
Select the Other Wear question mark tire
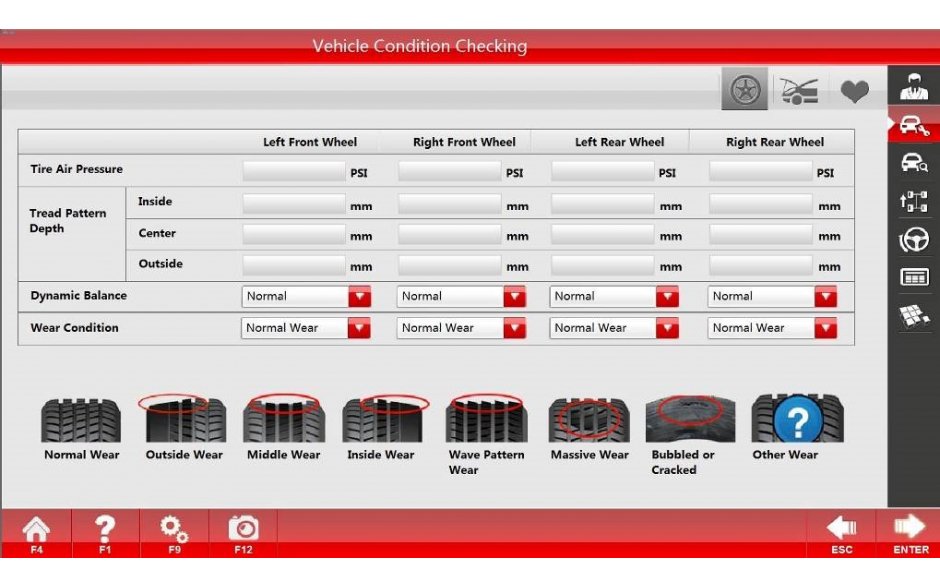click(797, 419)
